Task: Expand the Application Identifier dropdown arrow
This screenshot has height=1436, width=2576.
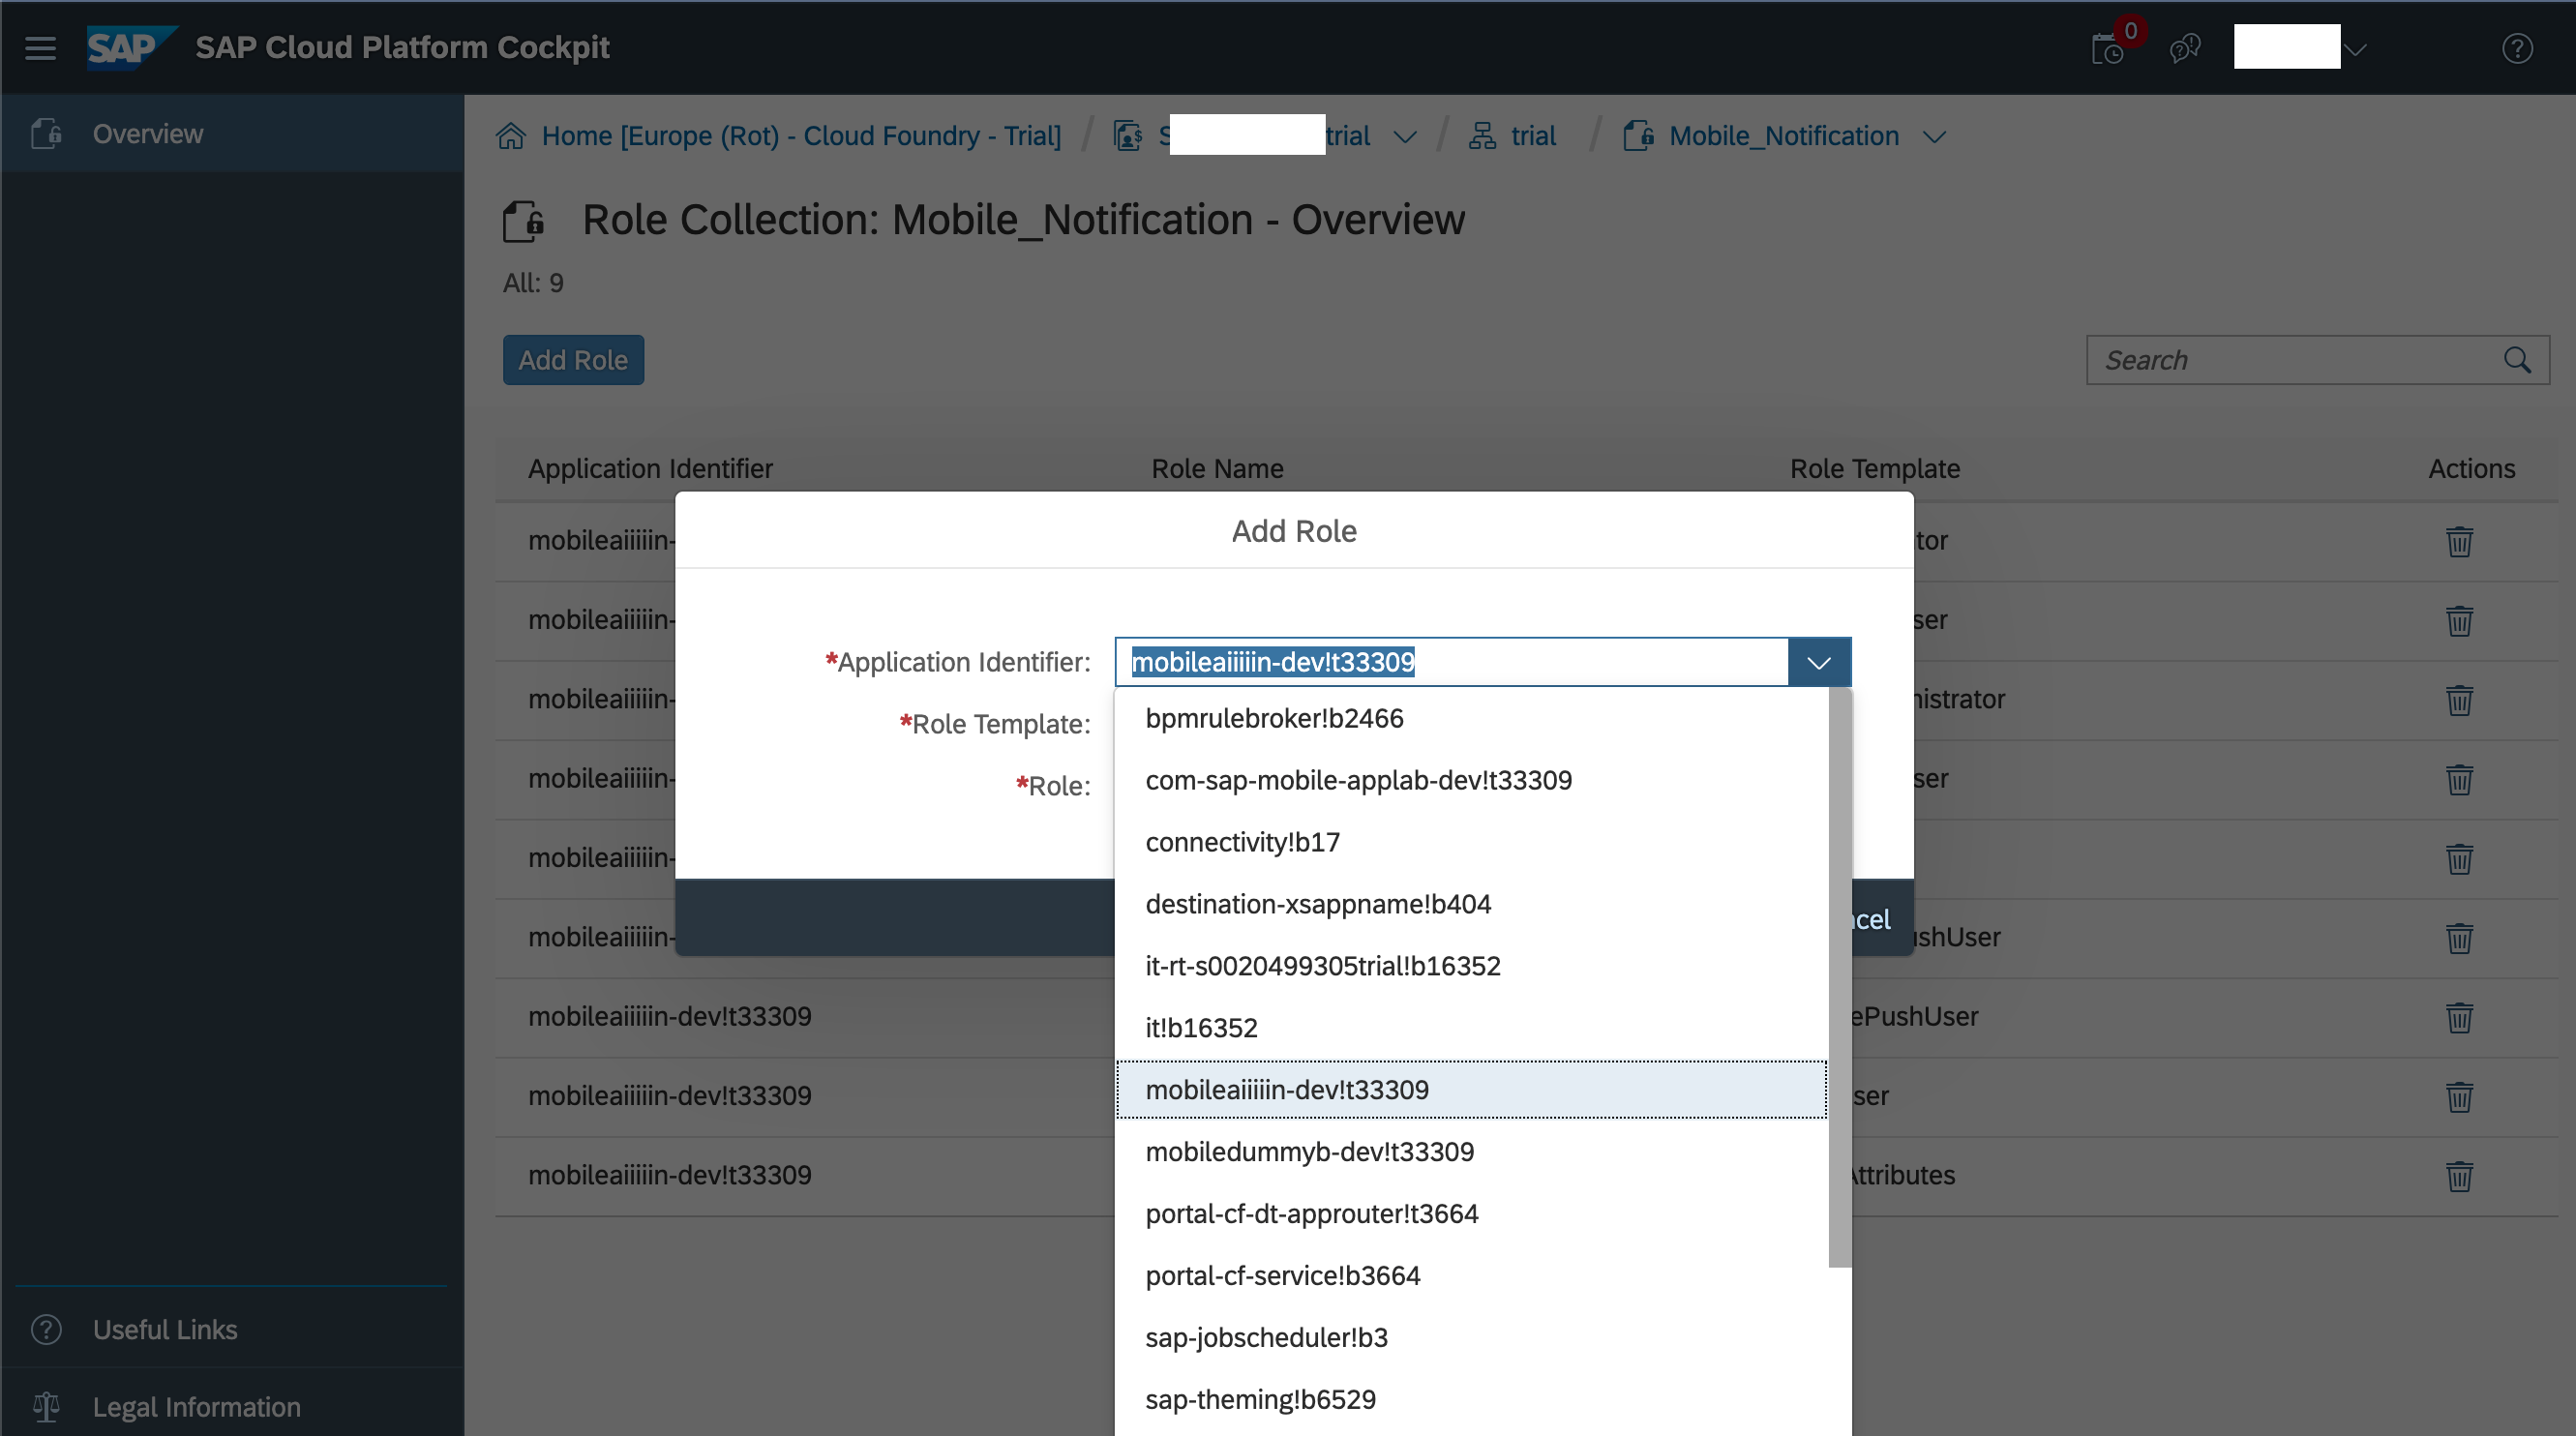Action: coord(1819,662)
